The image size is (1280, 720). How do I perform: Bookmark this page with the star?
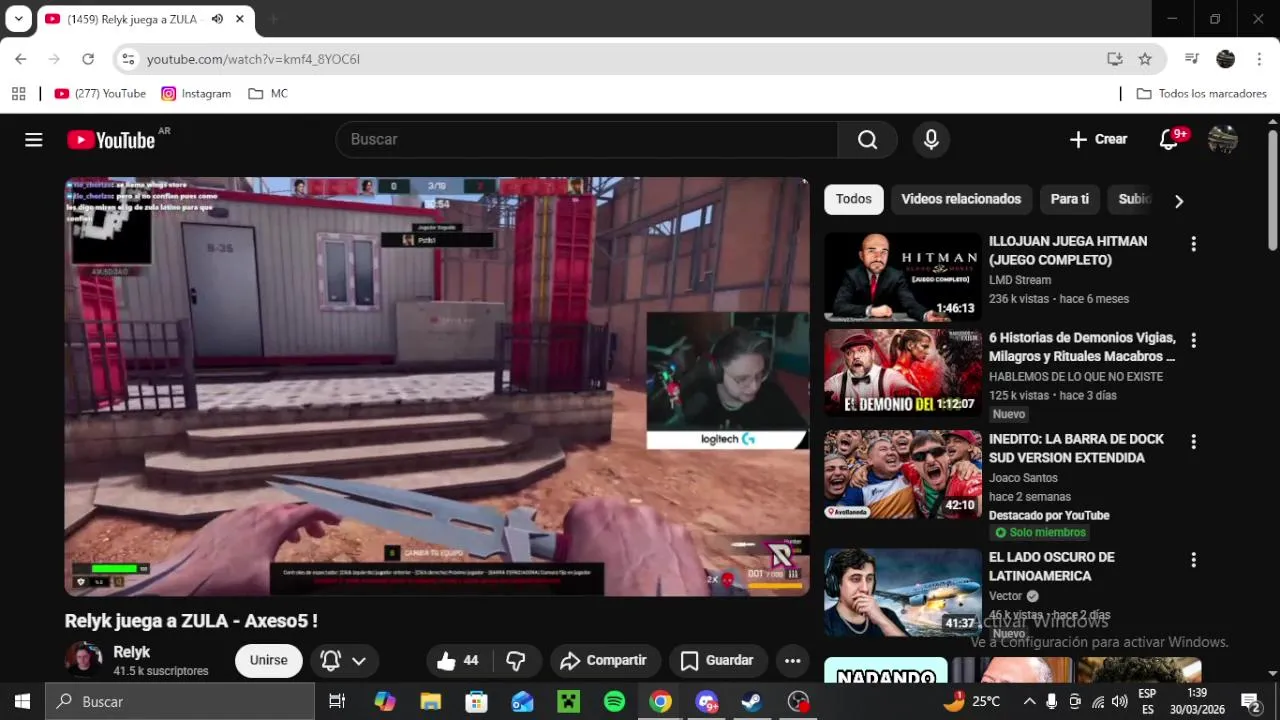point(1145,59)
